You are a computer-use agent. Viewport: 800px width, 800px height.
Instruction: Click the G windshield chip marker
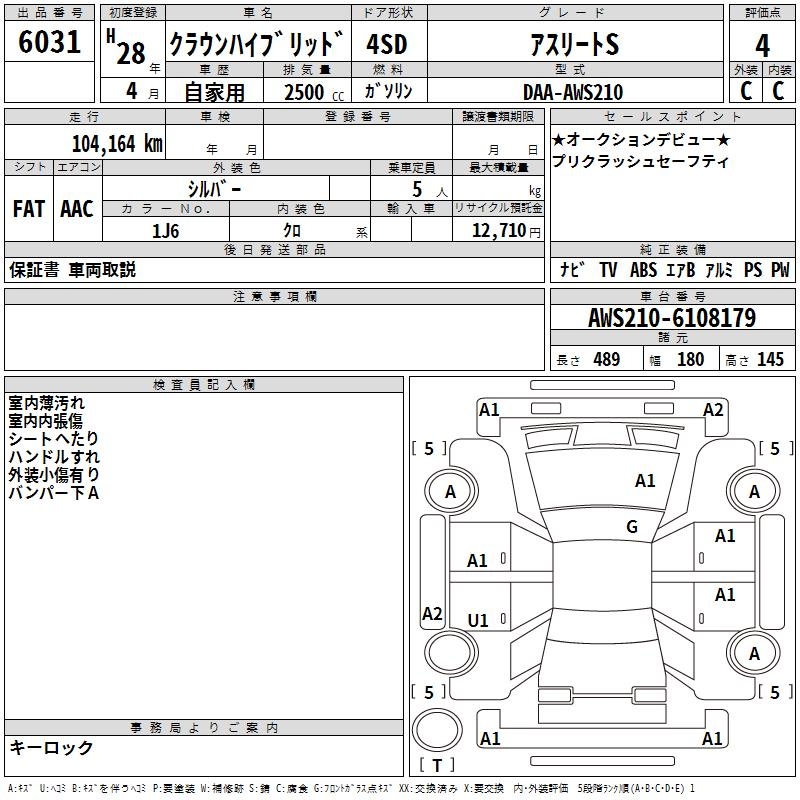point(632,527)
